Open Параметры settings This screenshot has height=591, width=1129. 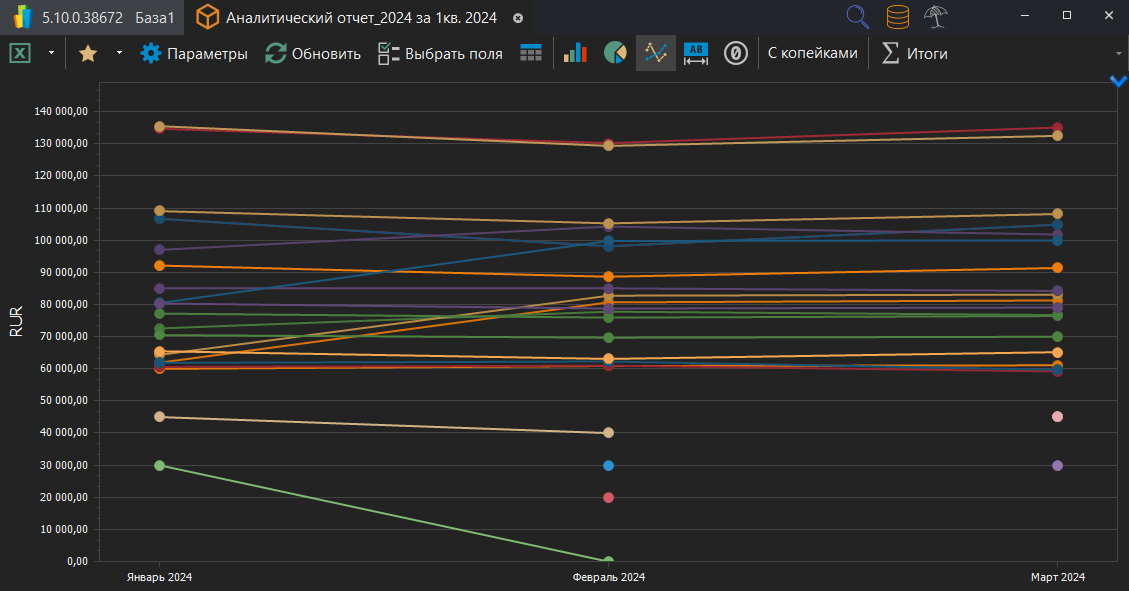tap(194, 53)
